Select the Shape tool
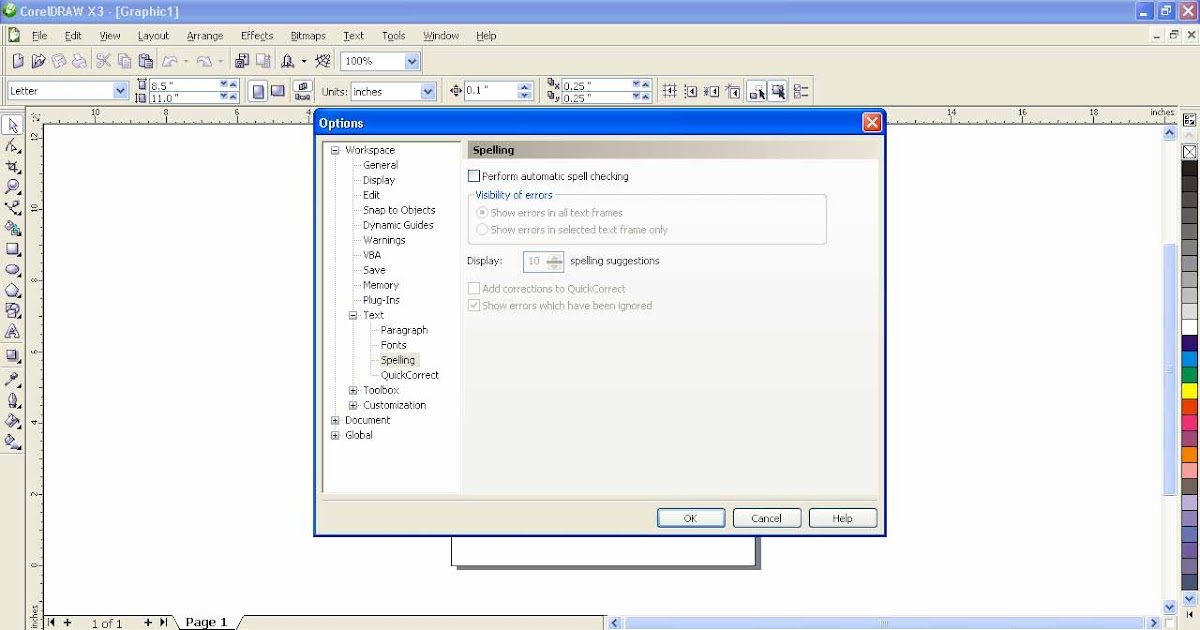Viewport: 1200px width, 630px height. 13,146
